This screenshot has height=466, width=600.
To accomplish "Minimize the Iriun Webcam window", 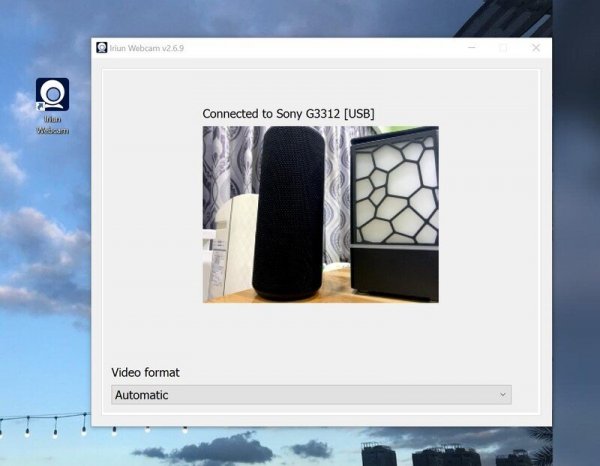I will pos(469,47).
